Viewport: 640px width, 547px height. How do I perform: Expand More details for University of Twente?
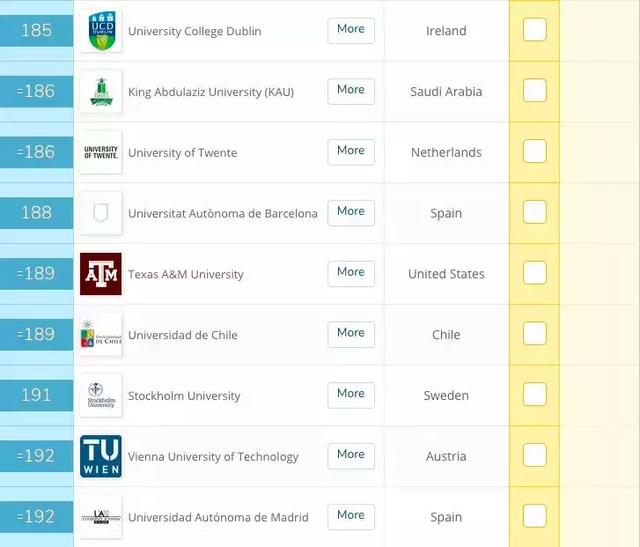click(x=351, y=152)
